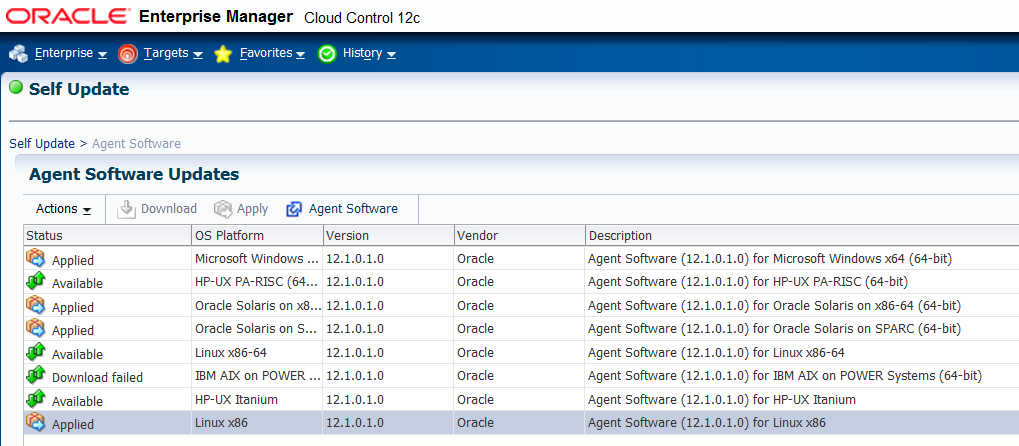The image size is (1019, 446).
Task: Open the History menu
Action: tap(369, 53)
